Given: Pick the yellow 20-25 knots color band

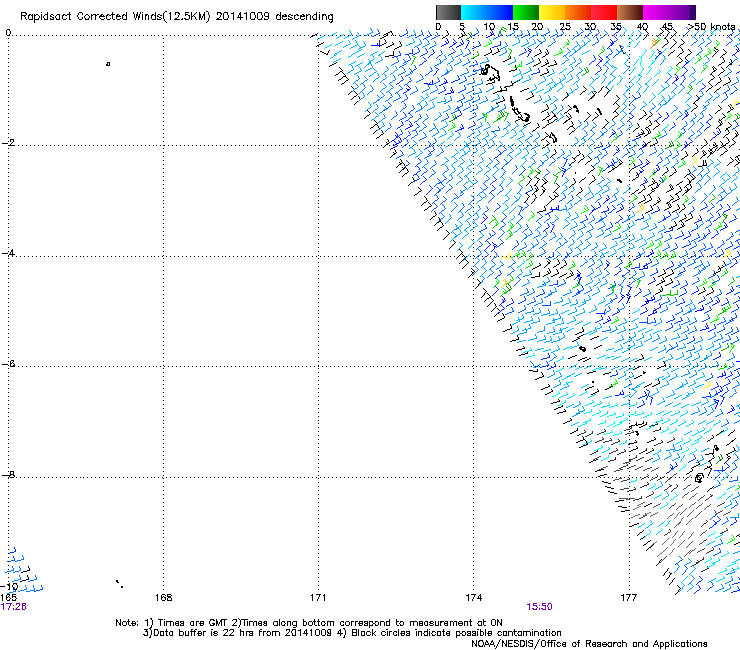Looking at the screenshot, I should [552, 12].
